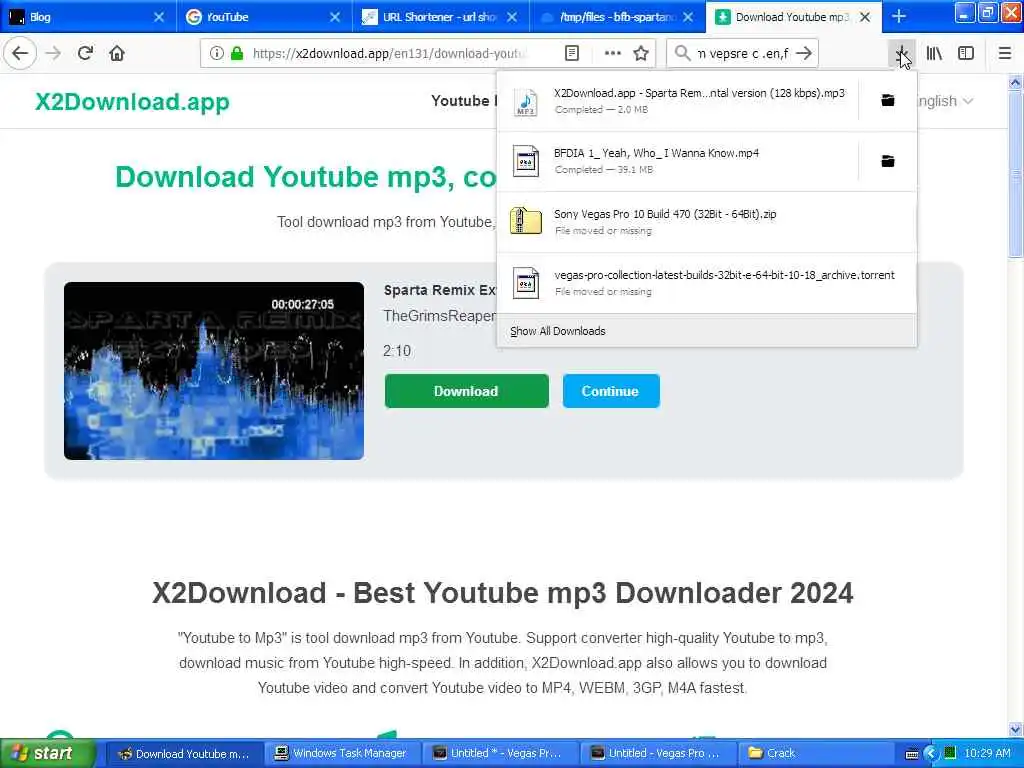Click the Sony Vegas zip file icon
1024x768 pixels.
(x=526, y=221)
